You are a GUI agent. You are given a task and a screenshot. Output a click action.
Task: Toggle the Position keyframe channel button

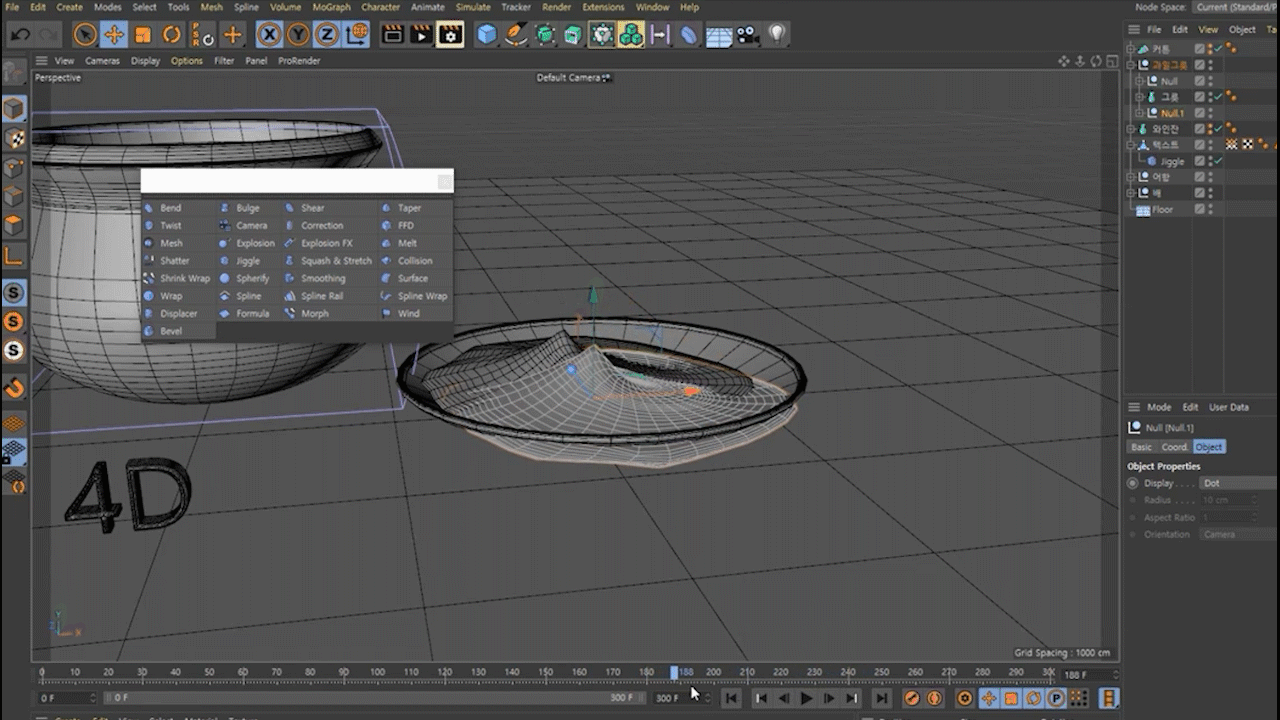(x=988, y=698)
